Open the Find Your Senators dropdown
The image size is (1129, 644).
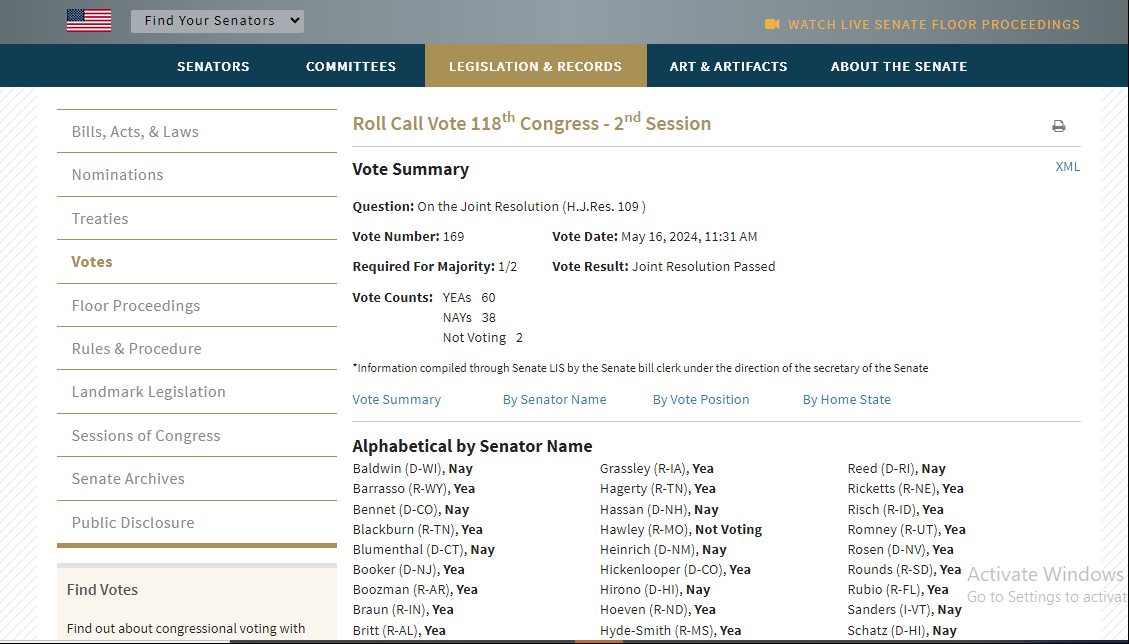217,21
